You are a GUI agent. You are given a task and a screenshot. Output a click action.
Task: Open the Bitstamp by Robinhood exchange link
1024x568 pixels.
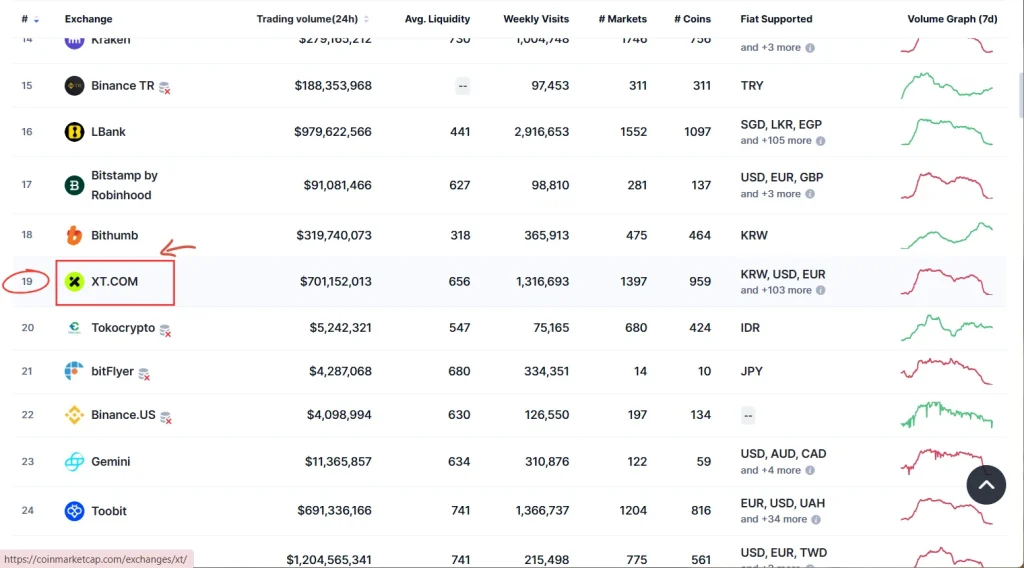(x=124, y=185)
